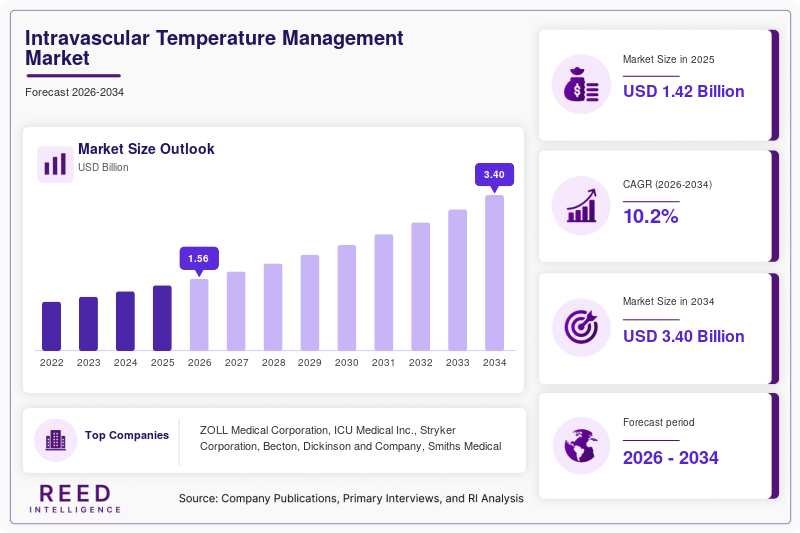Click the Forecast period label

(x=659, y=422)
